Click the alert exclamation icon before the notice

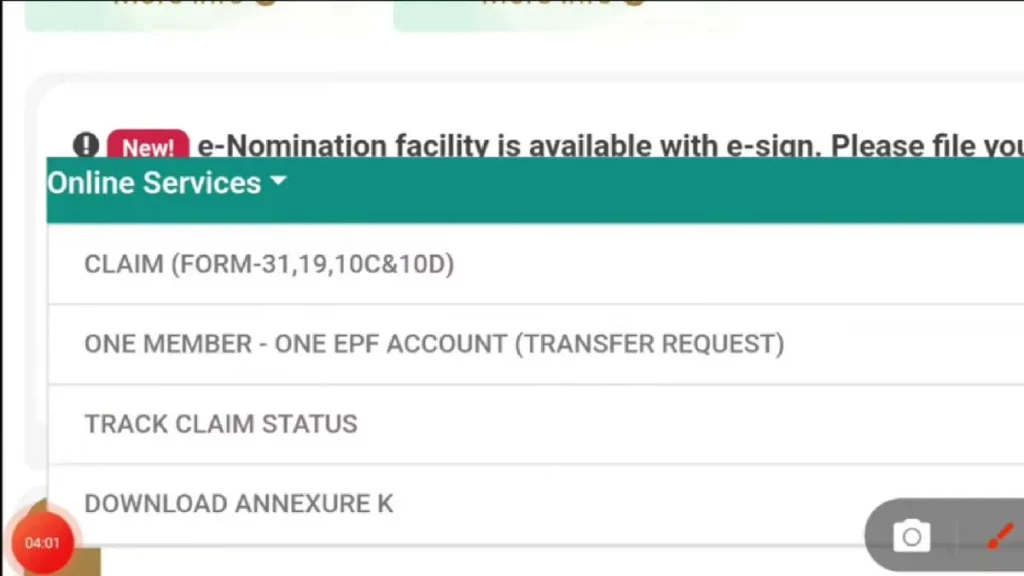coord(86,145)
